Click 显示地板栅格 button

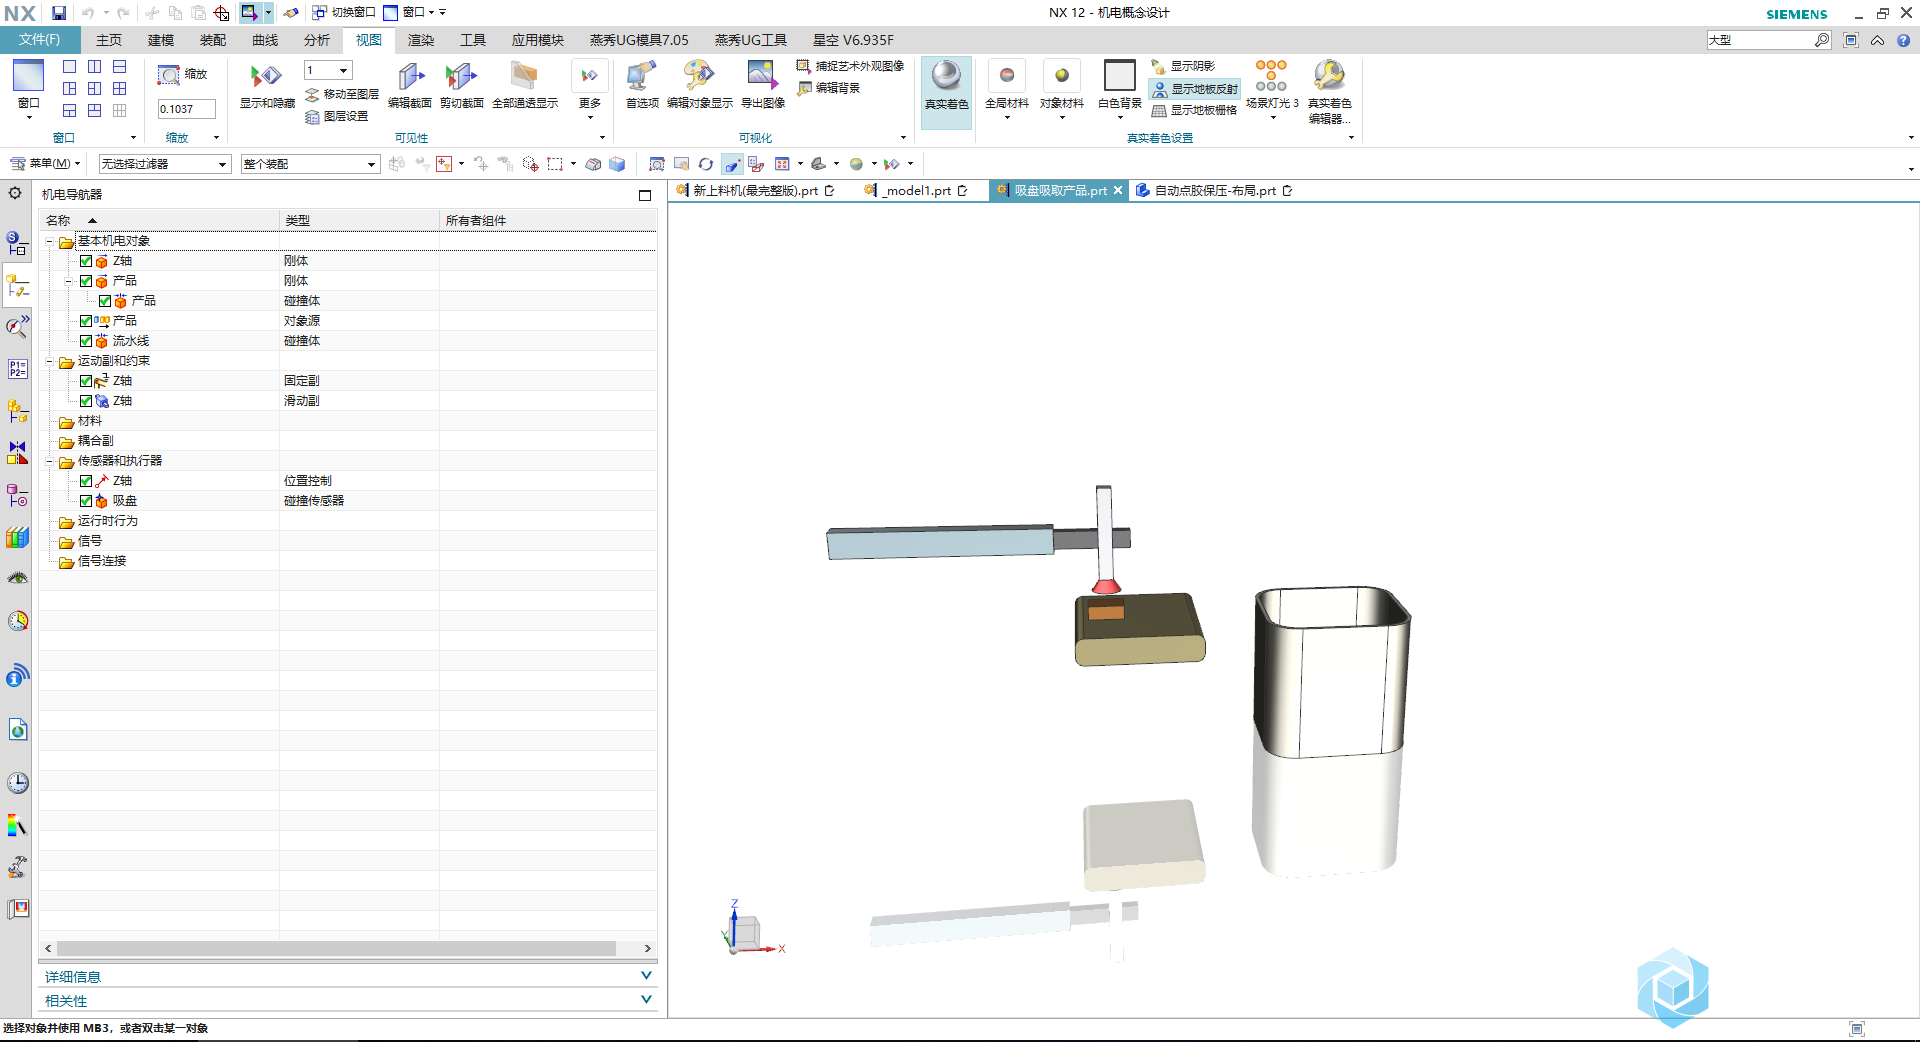pyautogui.click(x=1194, y=110)
